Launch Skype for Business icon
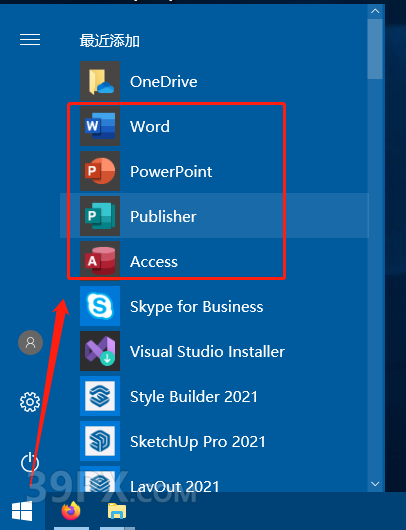 coord(100,306)
